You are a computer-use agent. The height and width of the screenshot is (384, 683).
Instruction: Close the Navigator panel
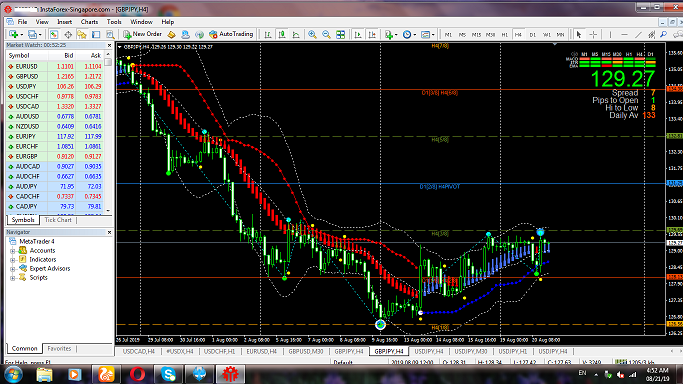109,232
